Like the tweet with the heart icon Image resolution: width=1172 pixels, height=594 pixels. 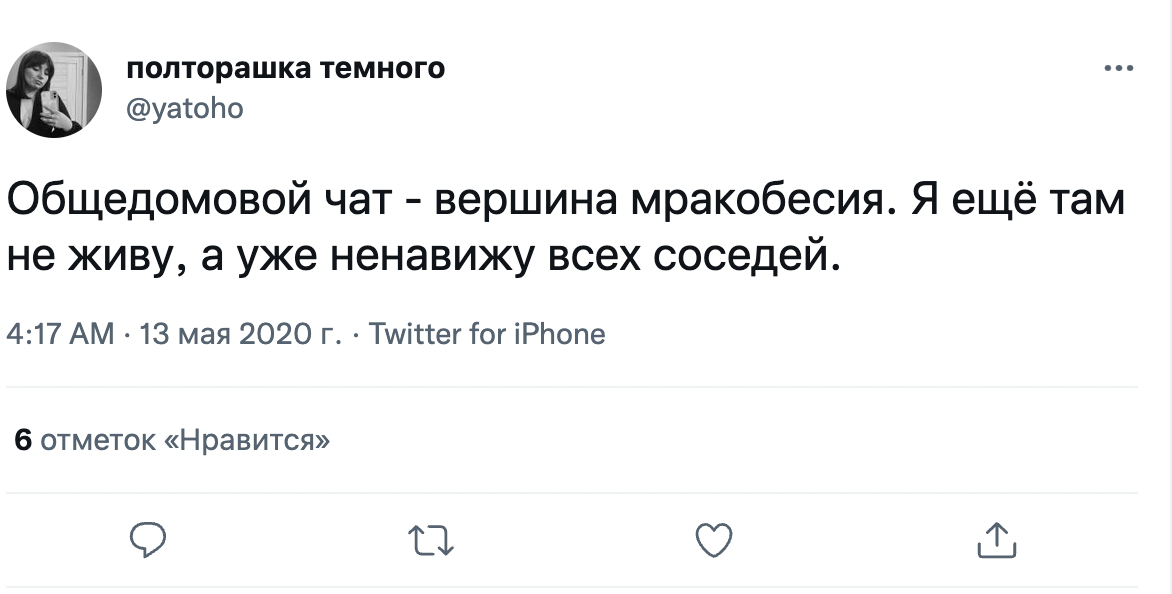tap(713, 540)
